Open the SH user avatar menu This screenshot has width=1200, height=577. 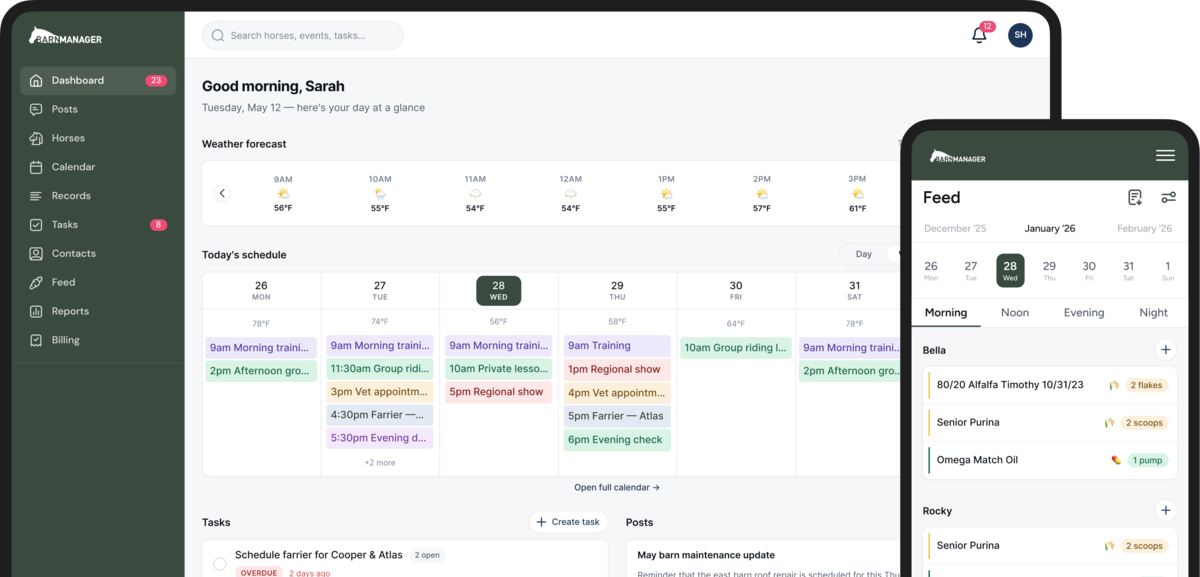point(1020,35)
